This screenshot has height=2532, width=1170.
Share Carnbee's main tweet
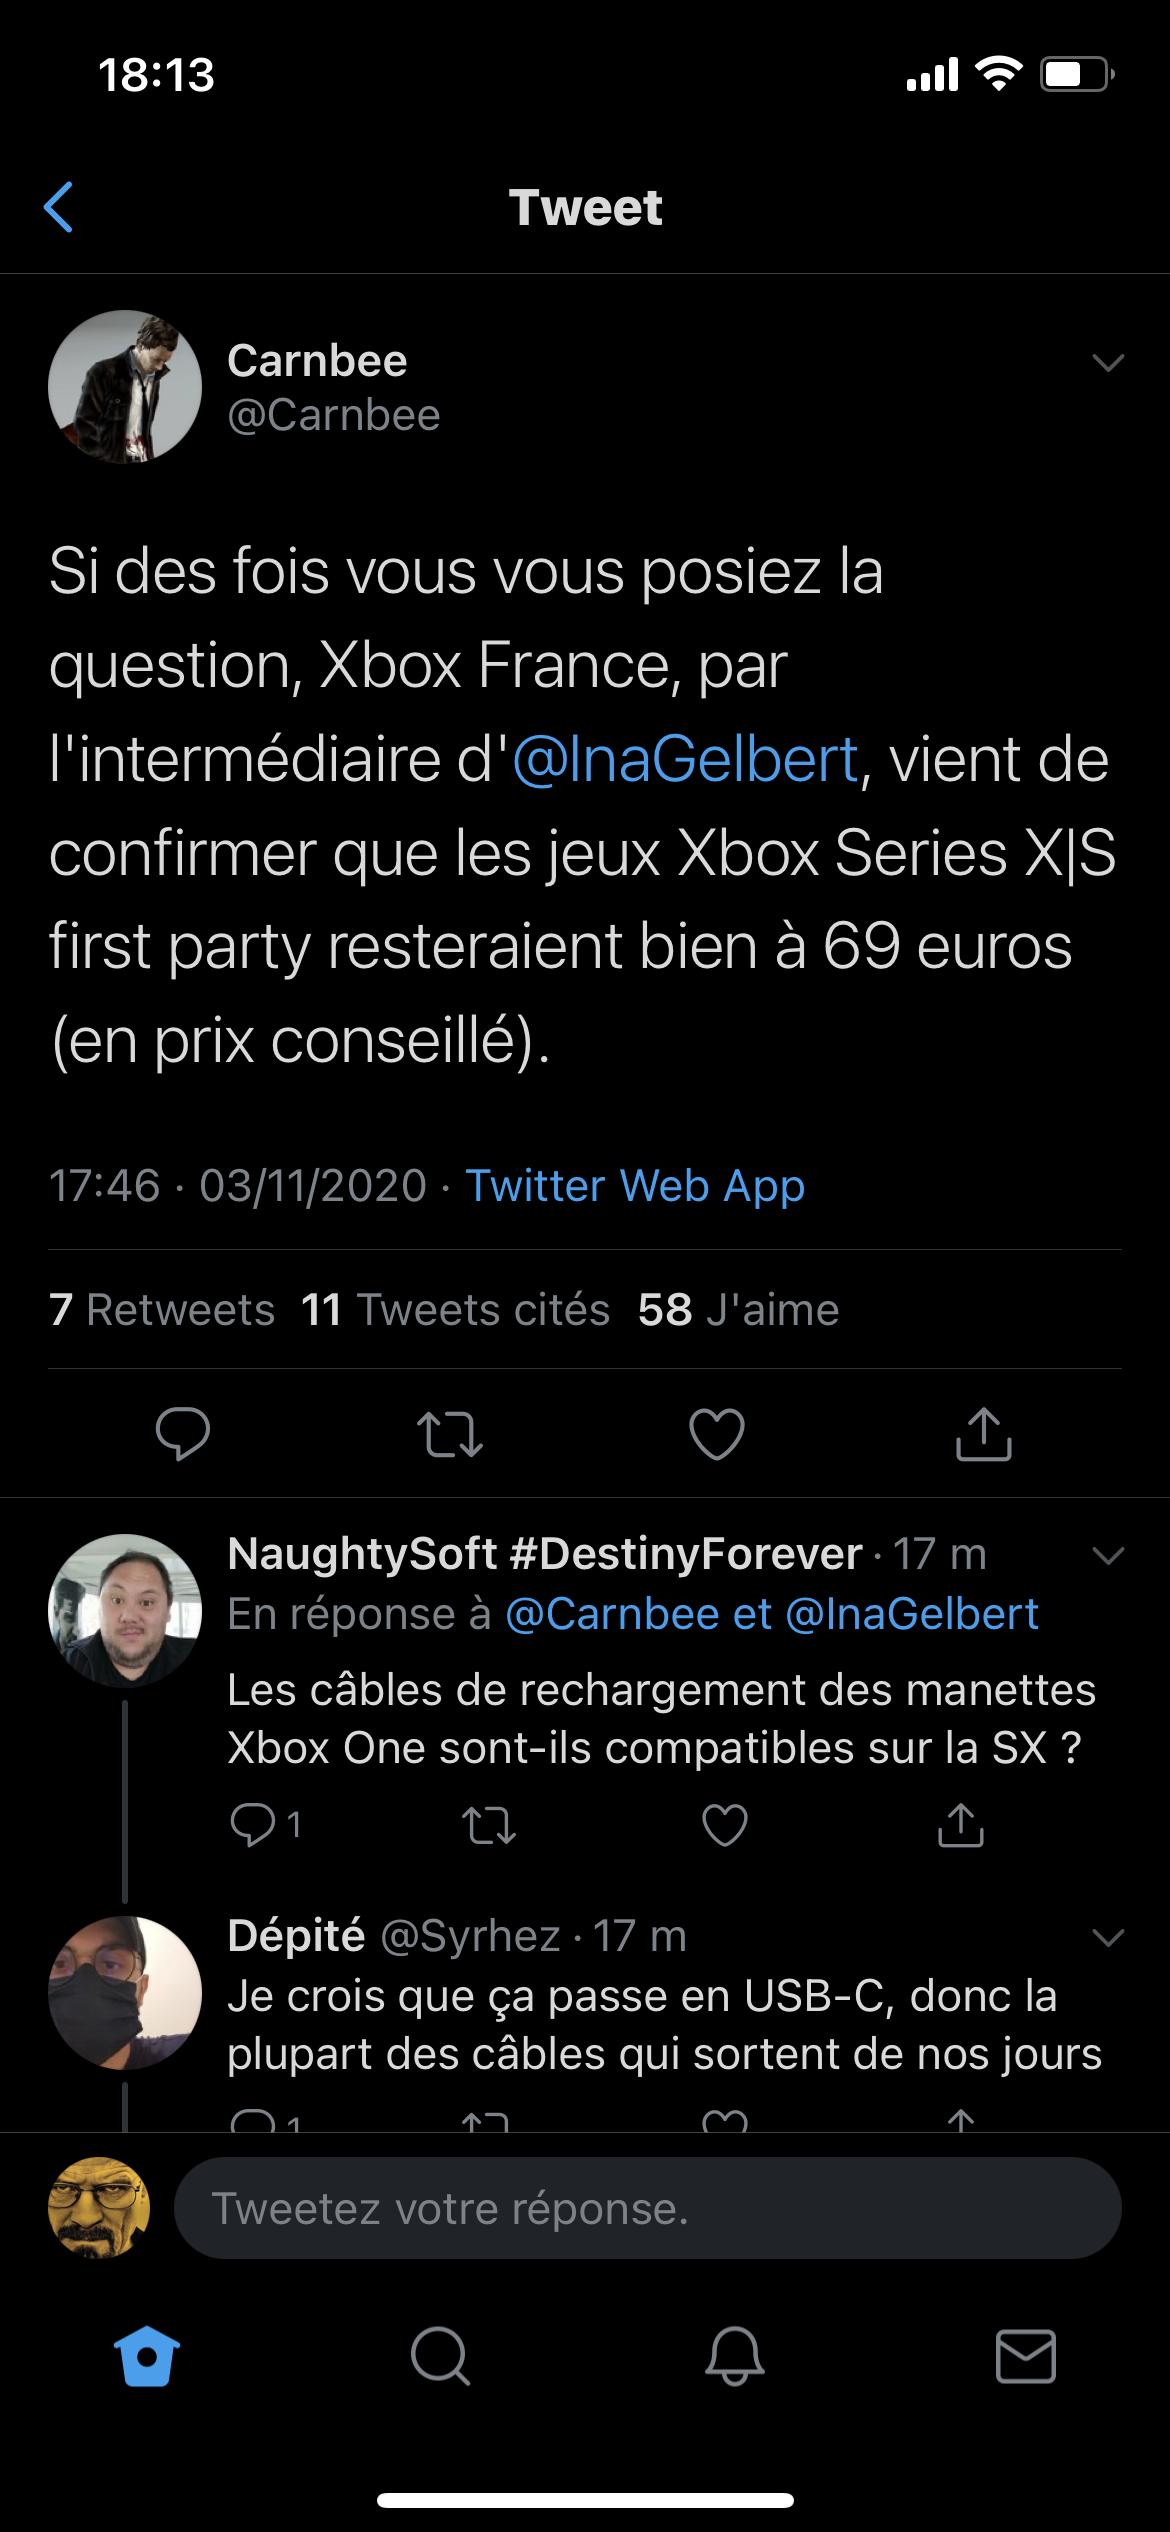point(984,1433)
